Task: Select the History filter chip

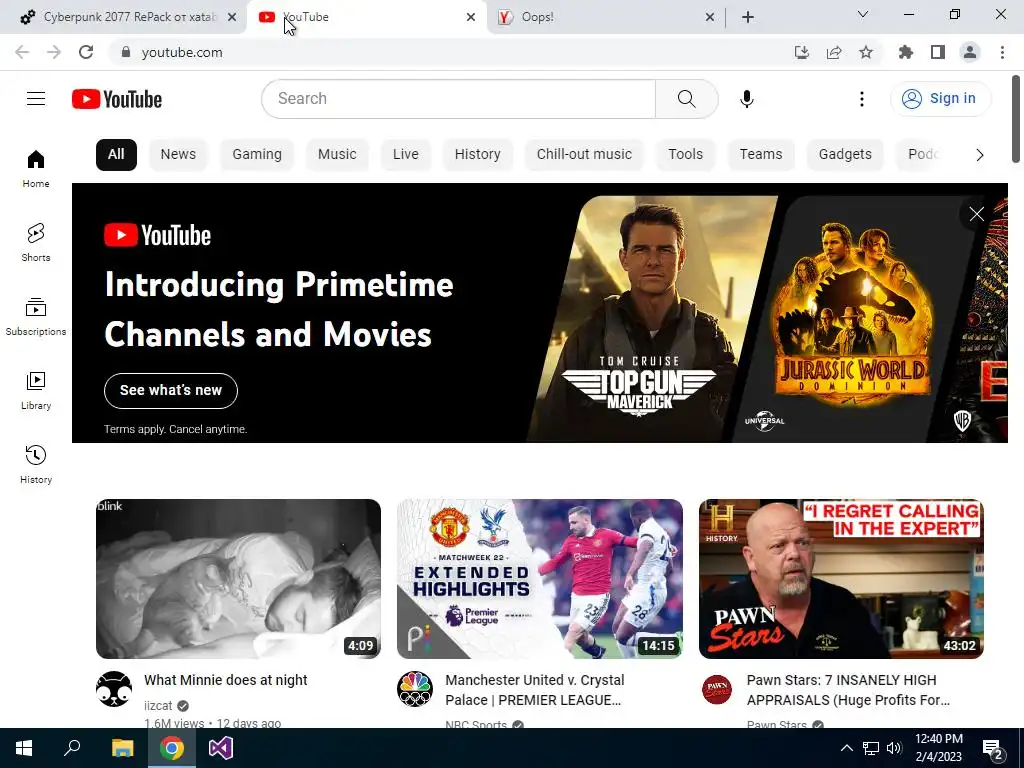Action: point(477,155)
